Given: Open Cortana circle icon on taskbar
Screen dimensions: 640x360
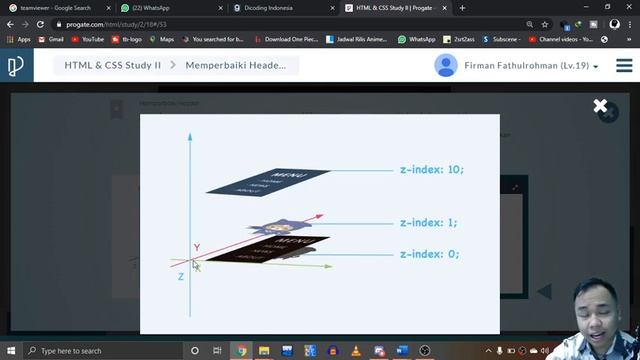Looking at the screenshot, I should point(195,351).
